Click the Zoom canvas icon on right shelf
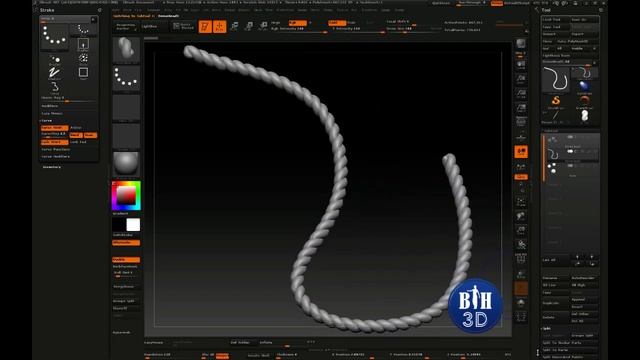640x360 pixels. [521, 79]
